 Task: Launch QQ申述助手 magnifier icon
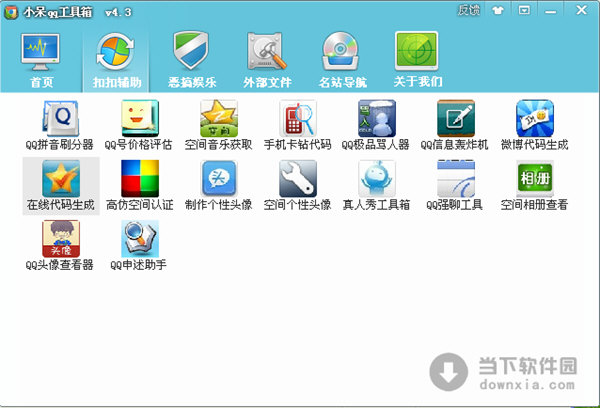pyautogui.click(x=140, y=238)
